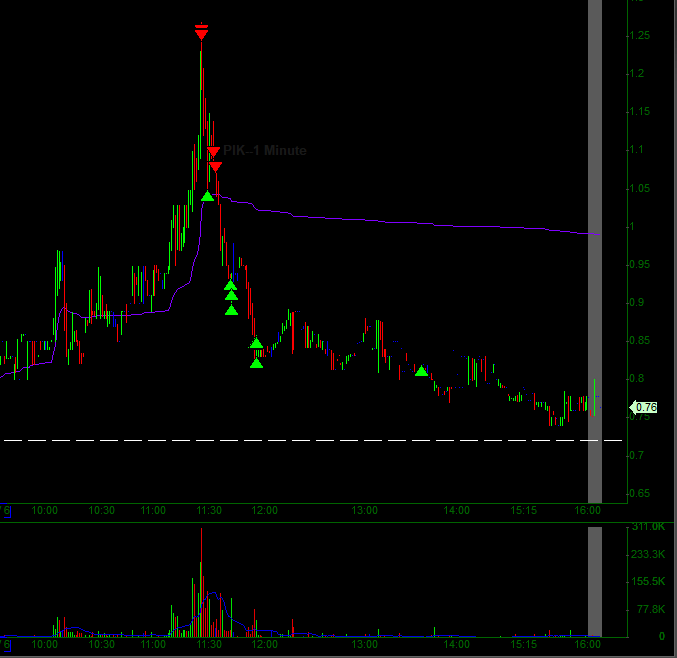Select the PIK--1 Minute chart label
This screenshot has width=677, height=658.
click(265, 150)
